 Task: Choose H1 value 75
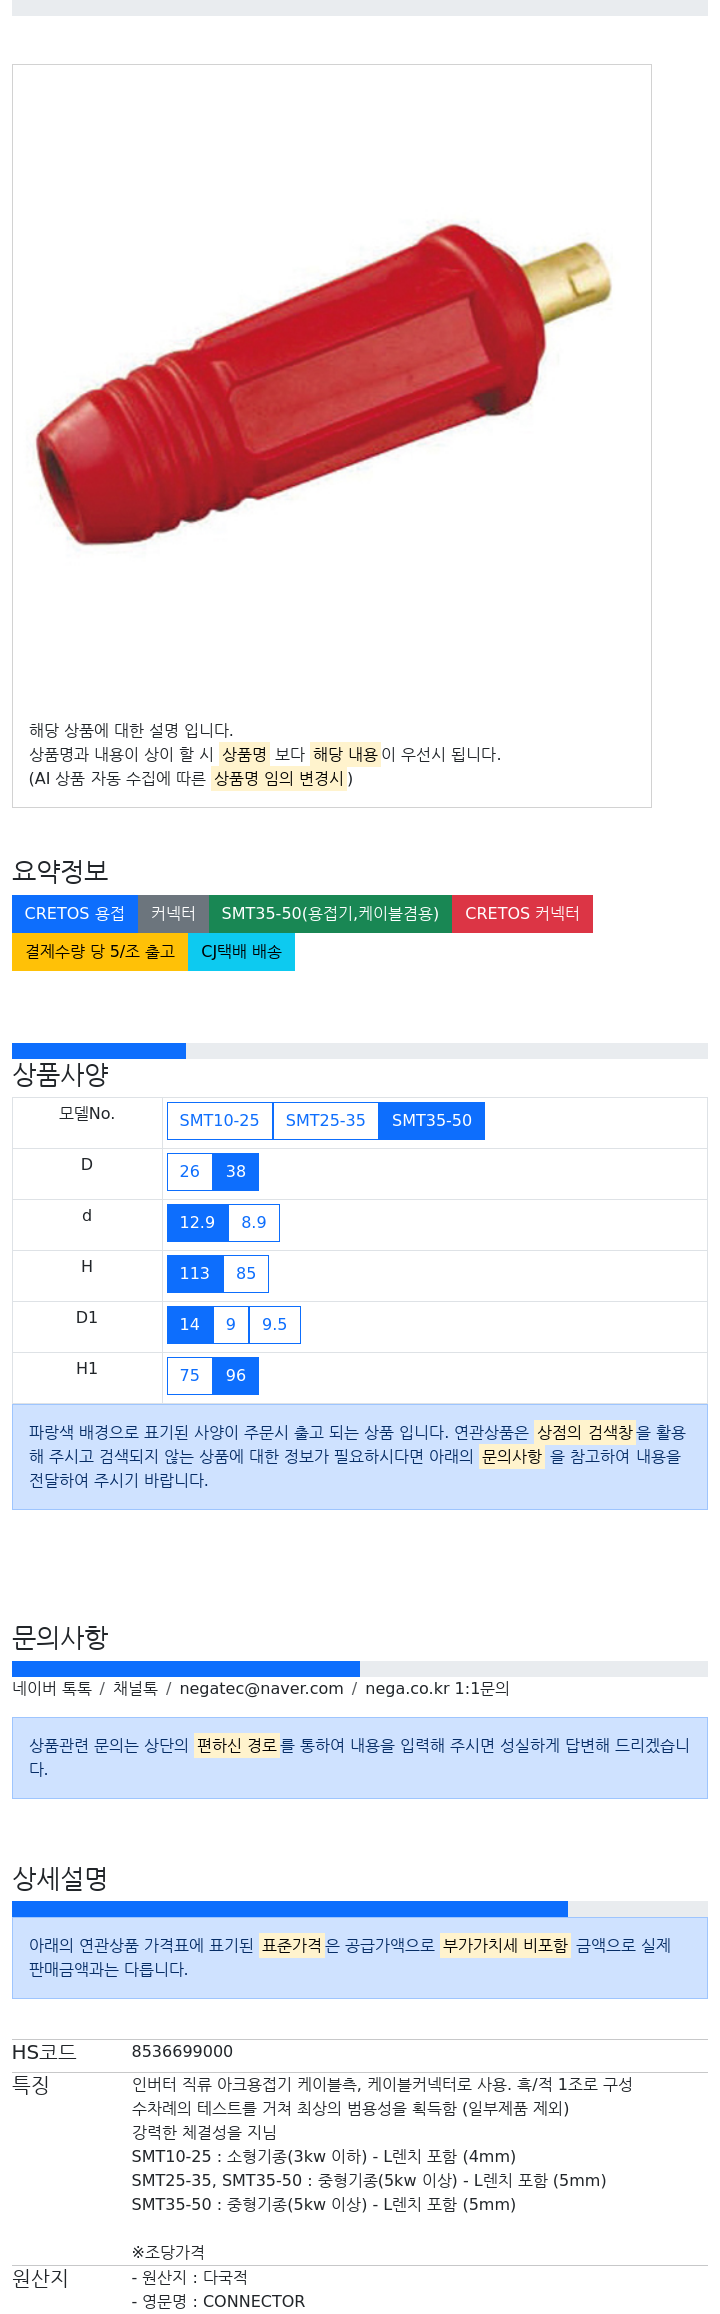click(190, 1376)
